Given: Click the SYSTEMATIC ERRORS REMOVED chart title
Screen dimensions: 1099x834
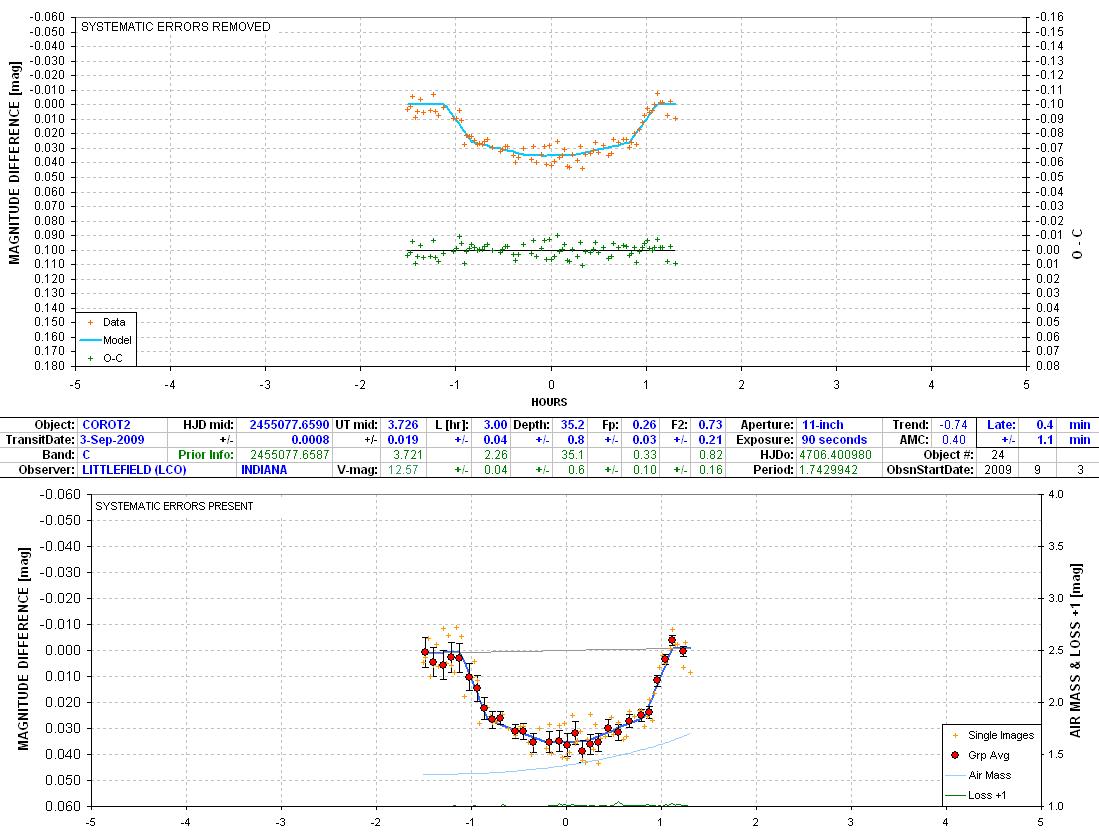Looking at the screenshot, I should pyautogui.click(x=176, y=27).
